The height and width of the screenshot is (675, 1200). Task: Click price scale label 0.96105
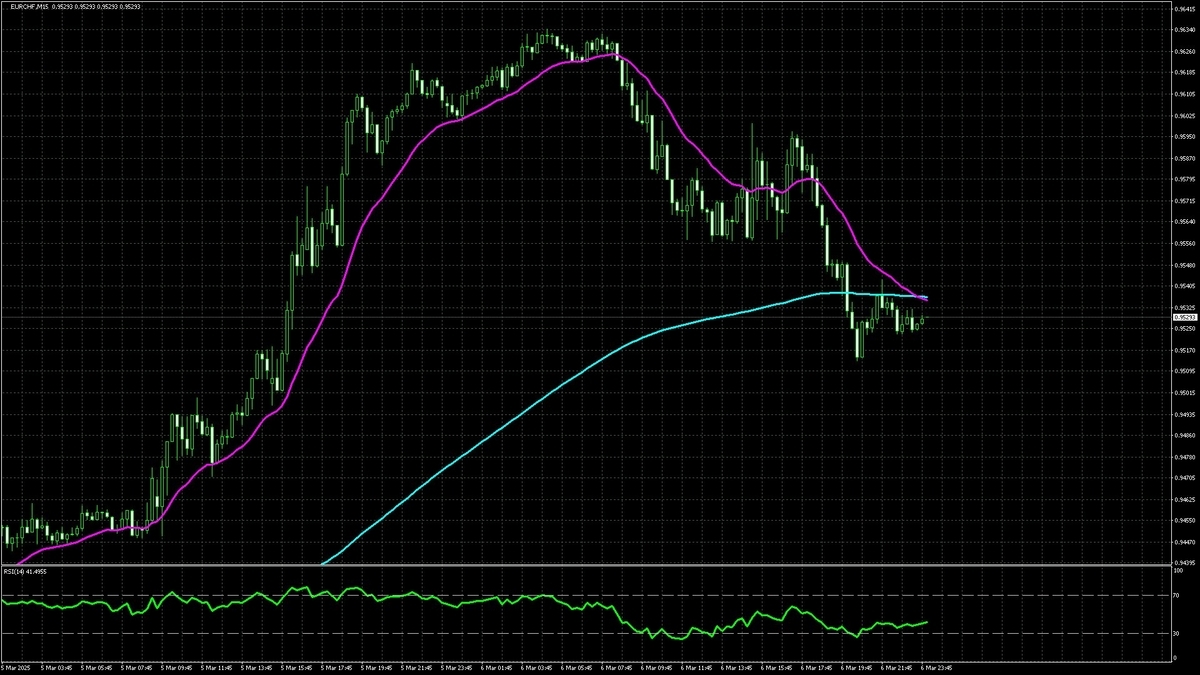[1185, 95]
